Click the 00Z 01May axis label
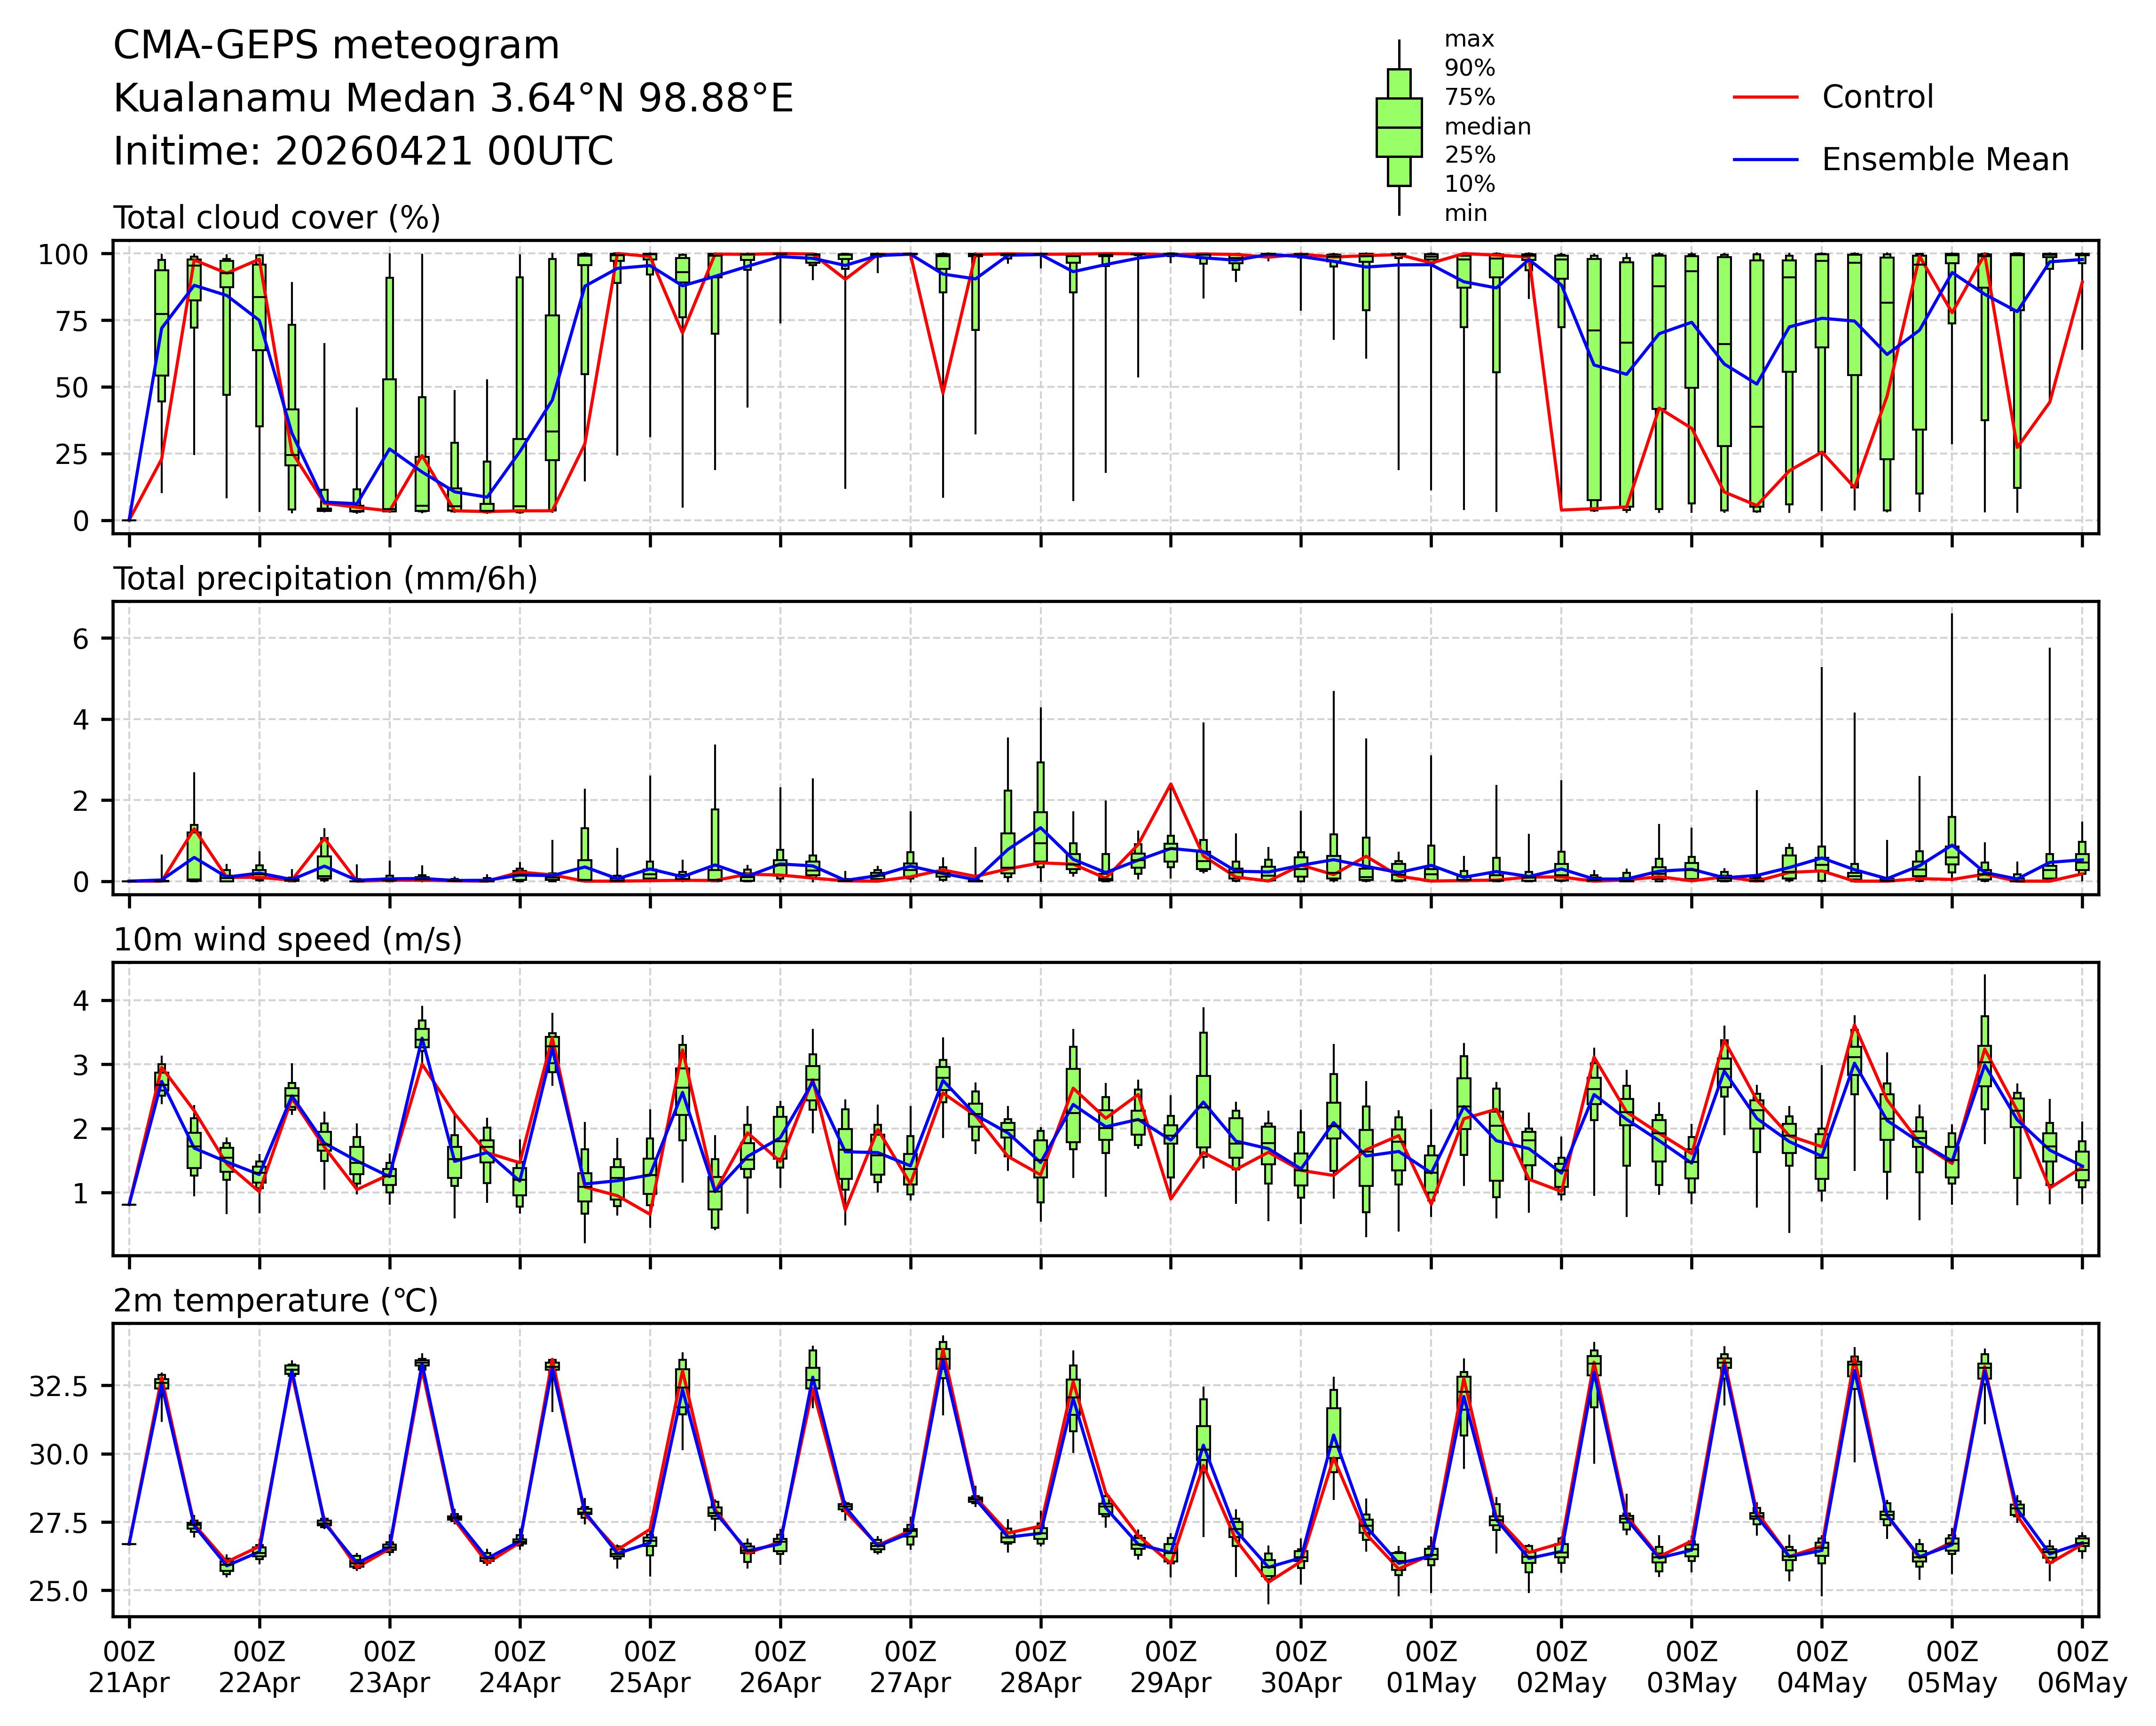Viewport: 2156px width, 1726px height. [1431, 1666]
